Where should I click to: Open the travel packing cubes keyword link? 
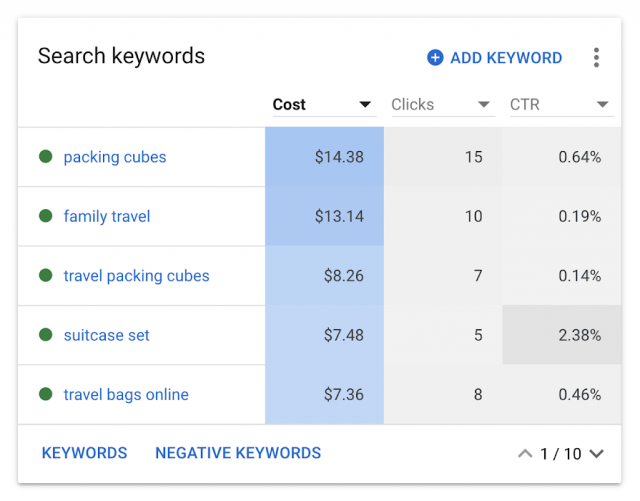(136, 276)
